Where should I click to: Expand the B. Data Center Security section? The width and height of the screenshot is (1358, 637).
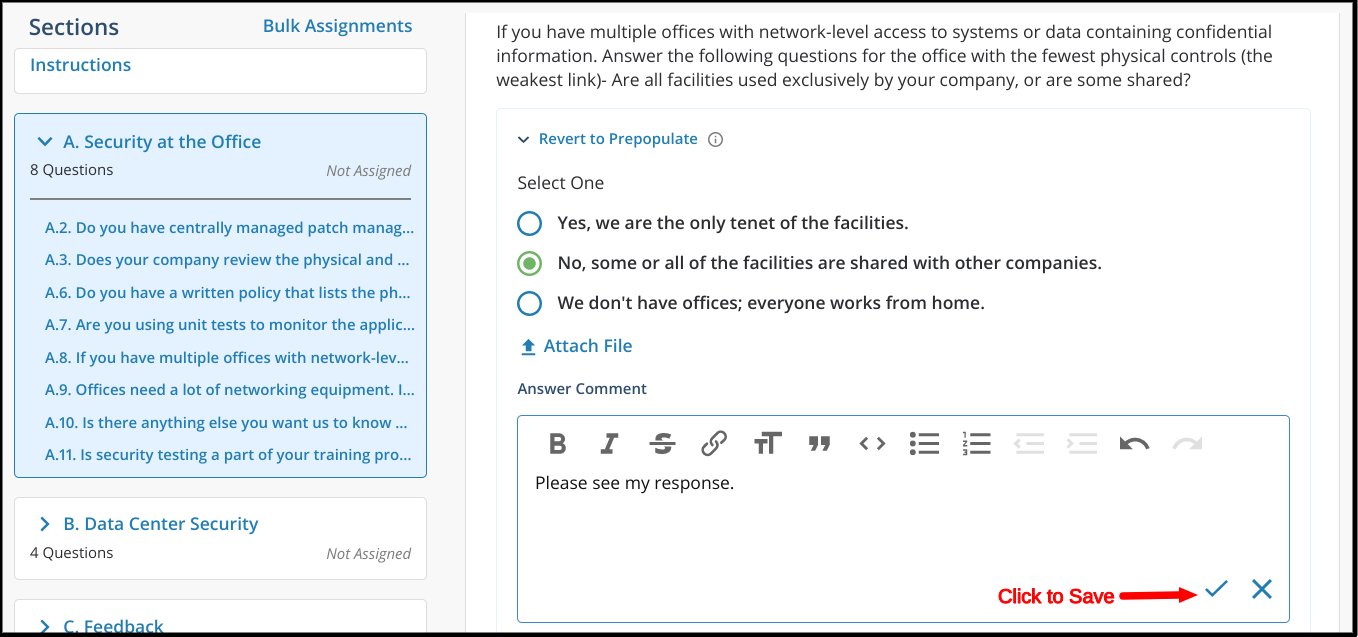[x=44, y=524]
